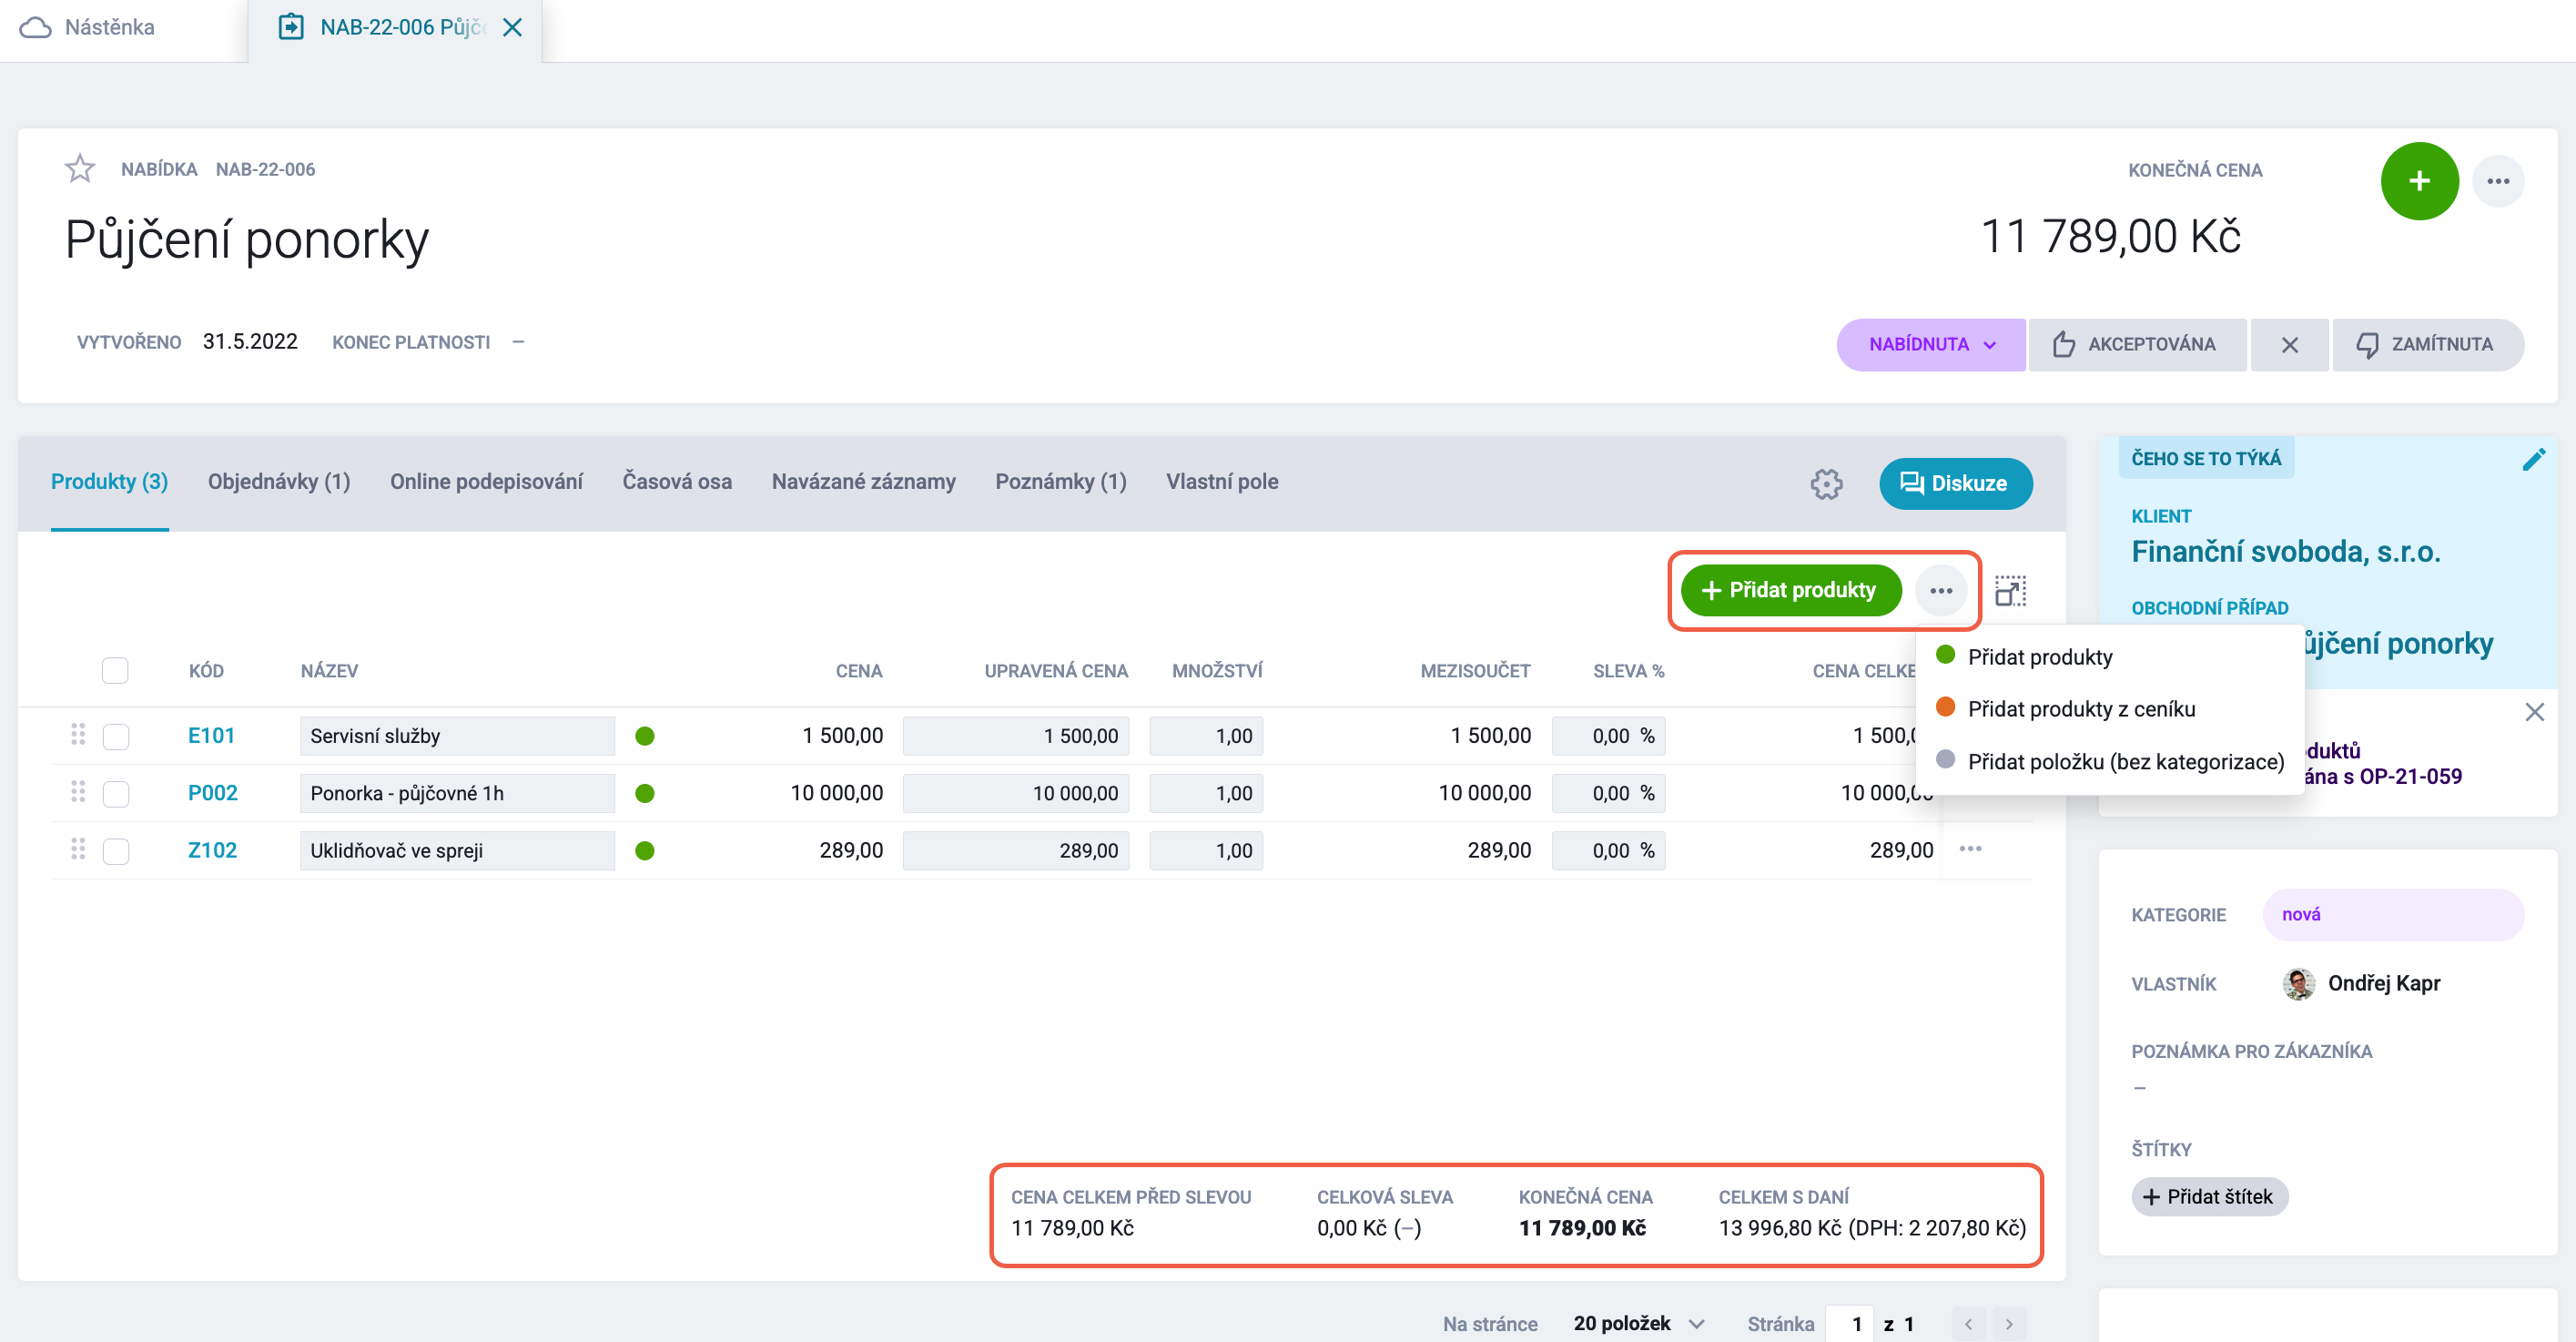Tick the checkbox for row Z102
Image resolution: width=2576 pixels, height=1342 pixels.
tap(116, 851)
